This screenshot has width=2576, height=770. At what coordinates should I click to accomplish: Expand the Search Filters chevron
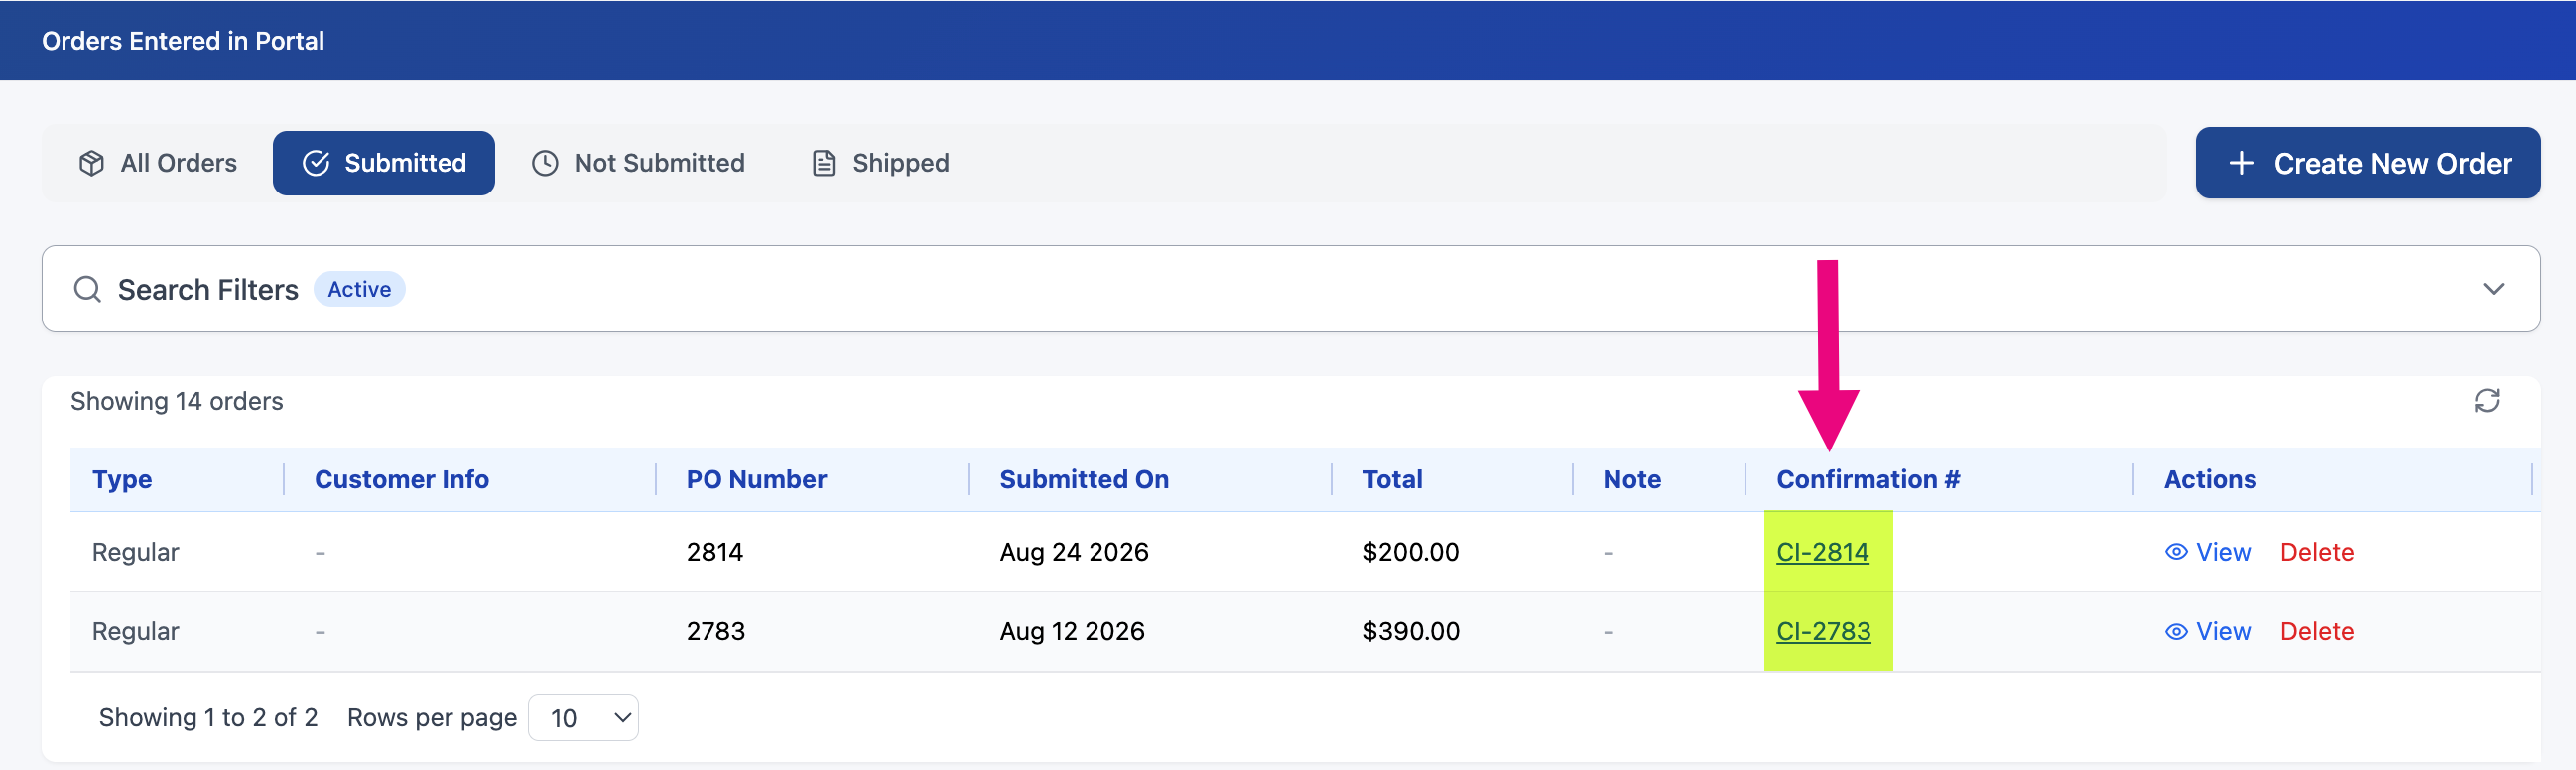[2493, 289]
